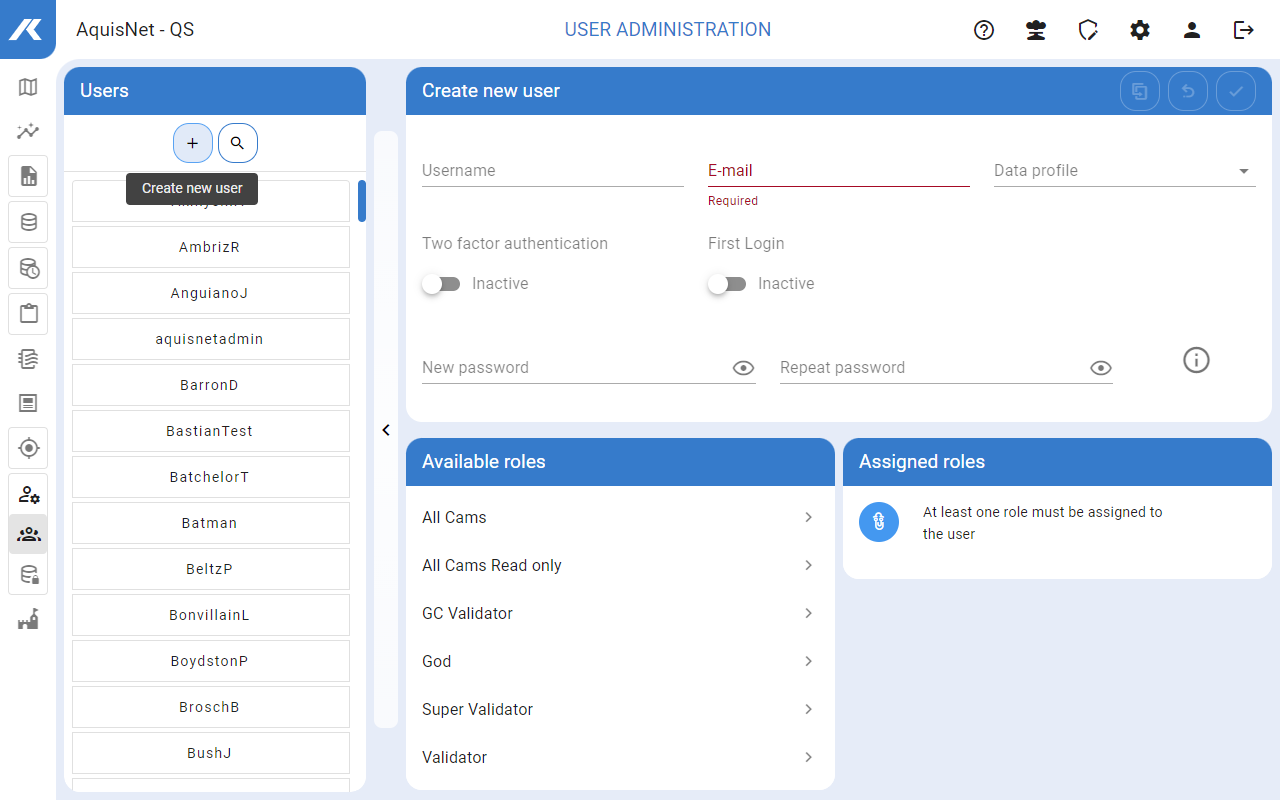1280x800 pixels.
Task: Select user aquisnetadmin from list
Action: [x=210, y=339]
